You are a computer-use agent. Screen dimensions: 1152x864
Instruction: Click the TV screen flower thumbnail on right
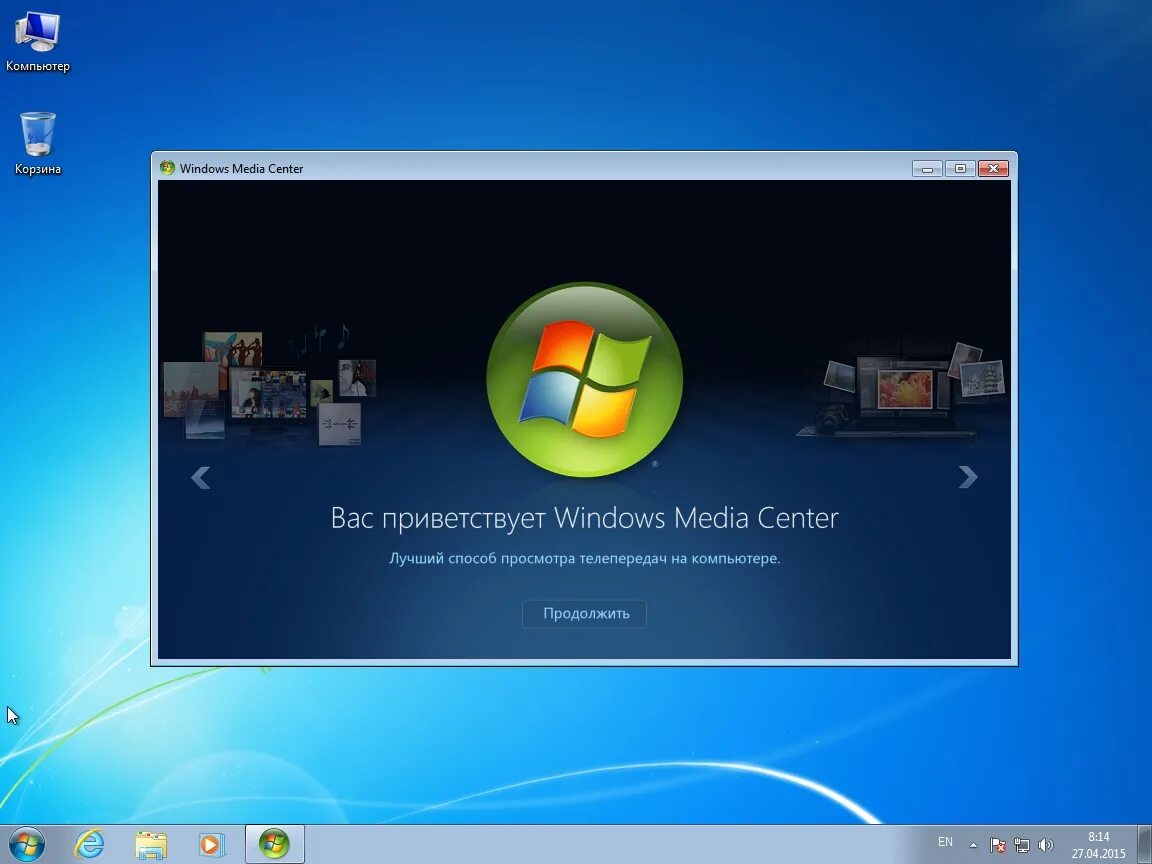904,389
